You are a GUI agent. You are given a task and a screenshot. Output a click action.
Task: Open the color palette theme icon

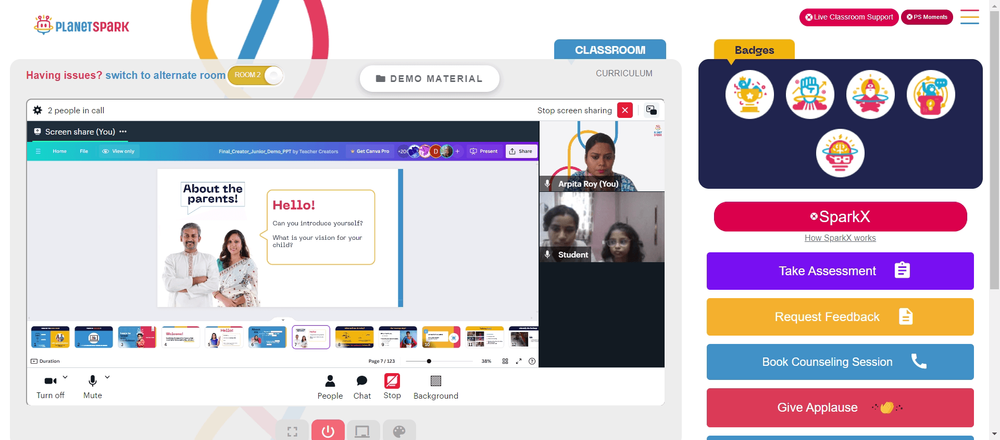coord(399,432)
